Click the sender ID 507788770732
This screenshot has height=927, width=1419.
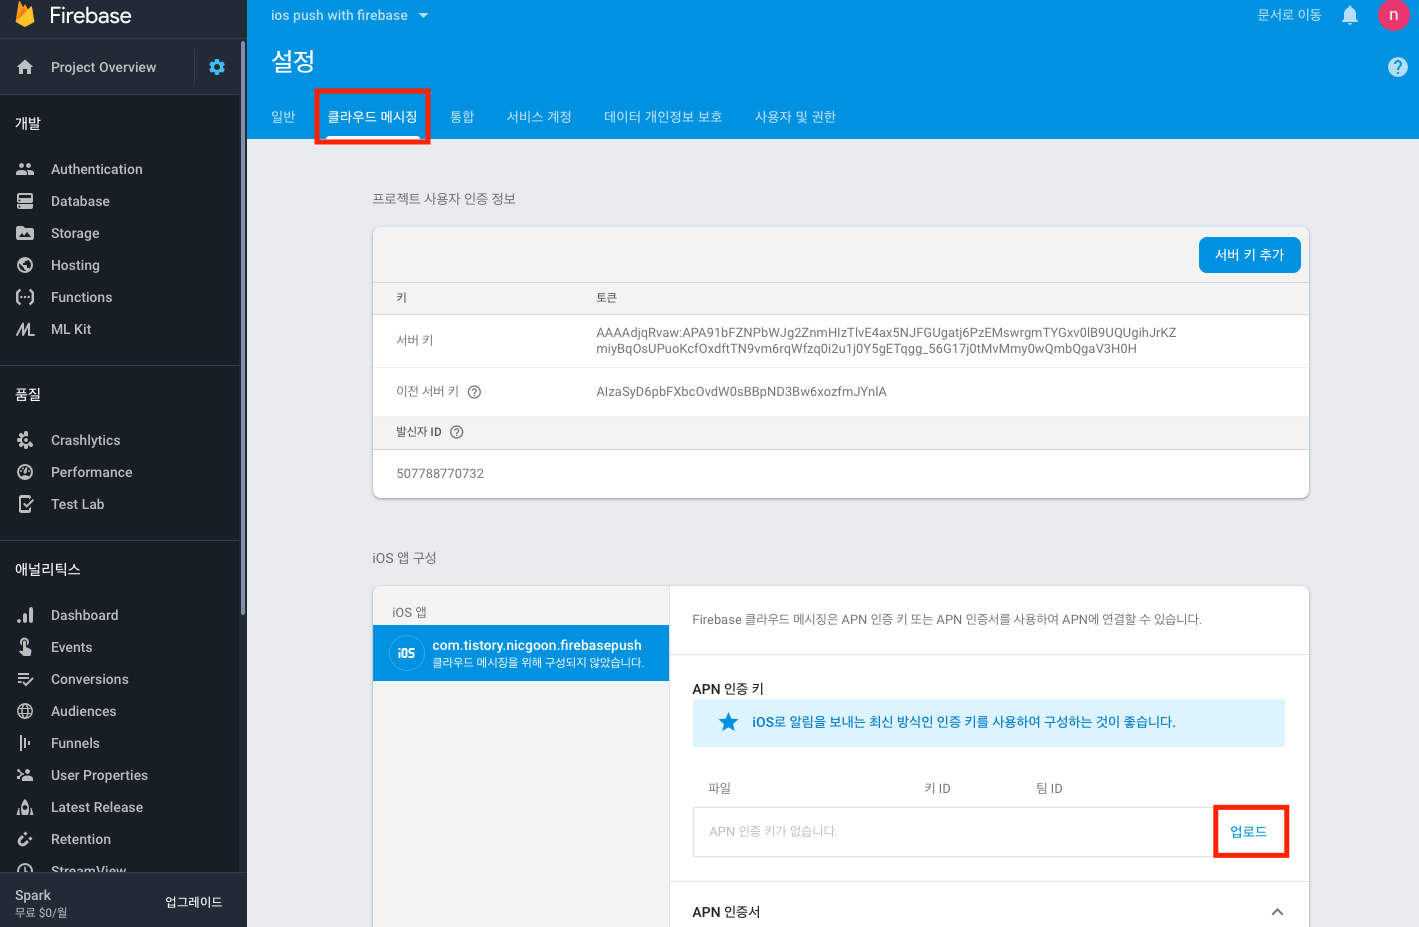(x=440, y=474)
